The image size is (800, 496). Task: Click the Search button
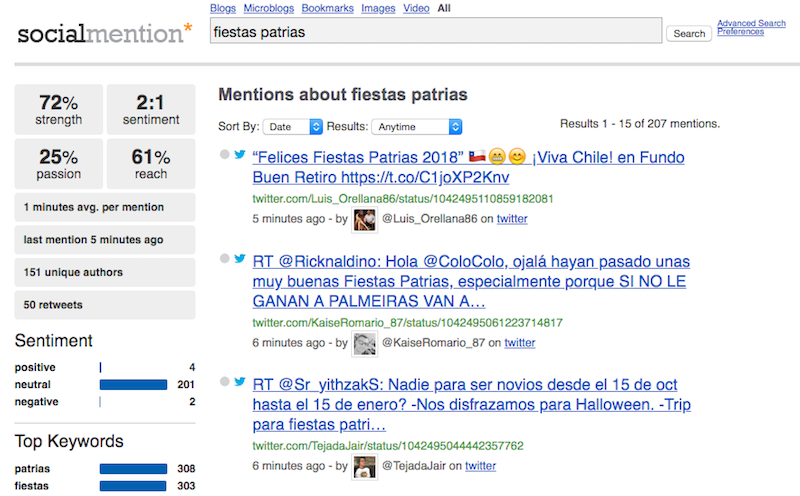click(x=689, y=34)
